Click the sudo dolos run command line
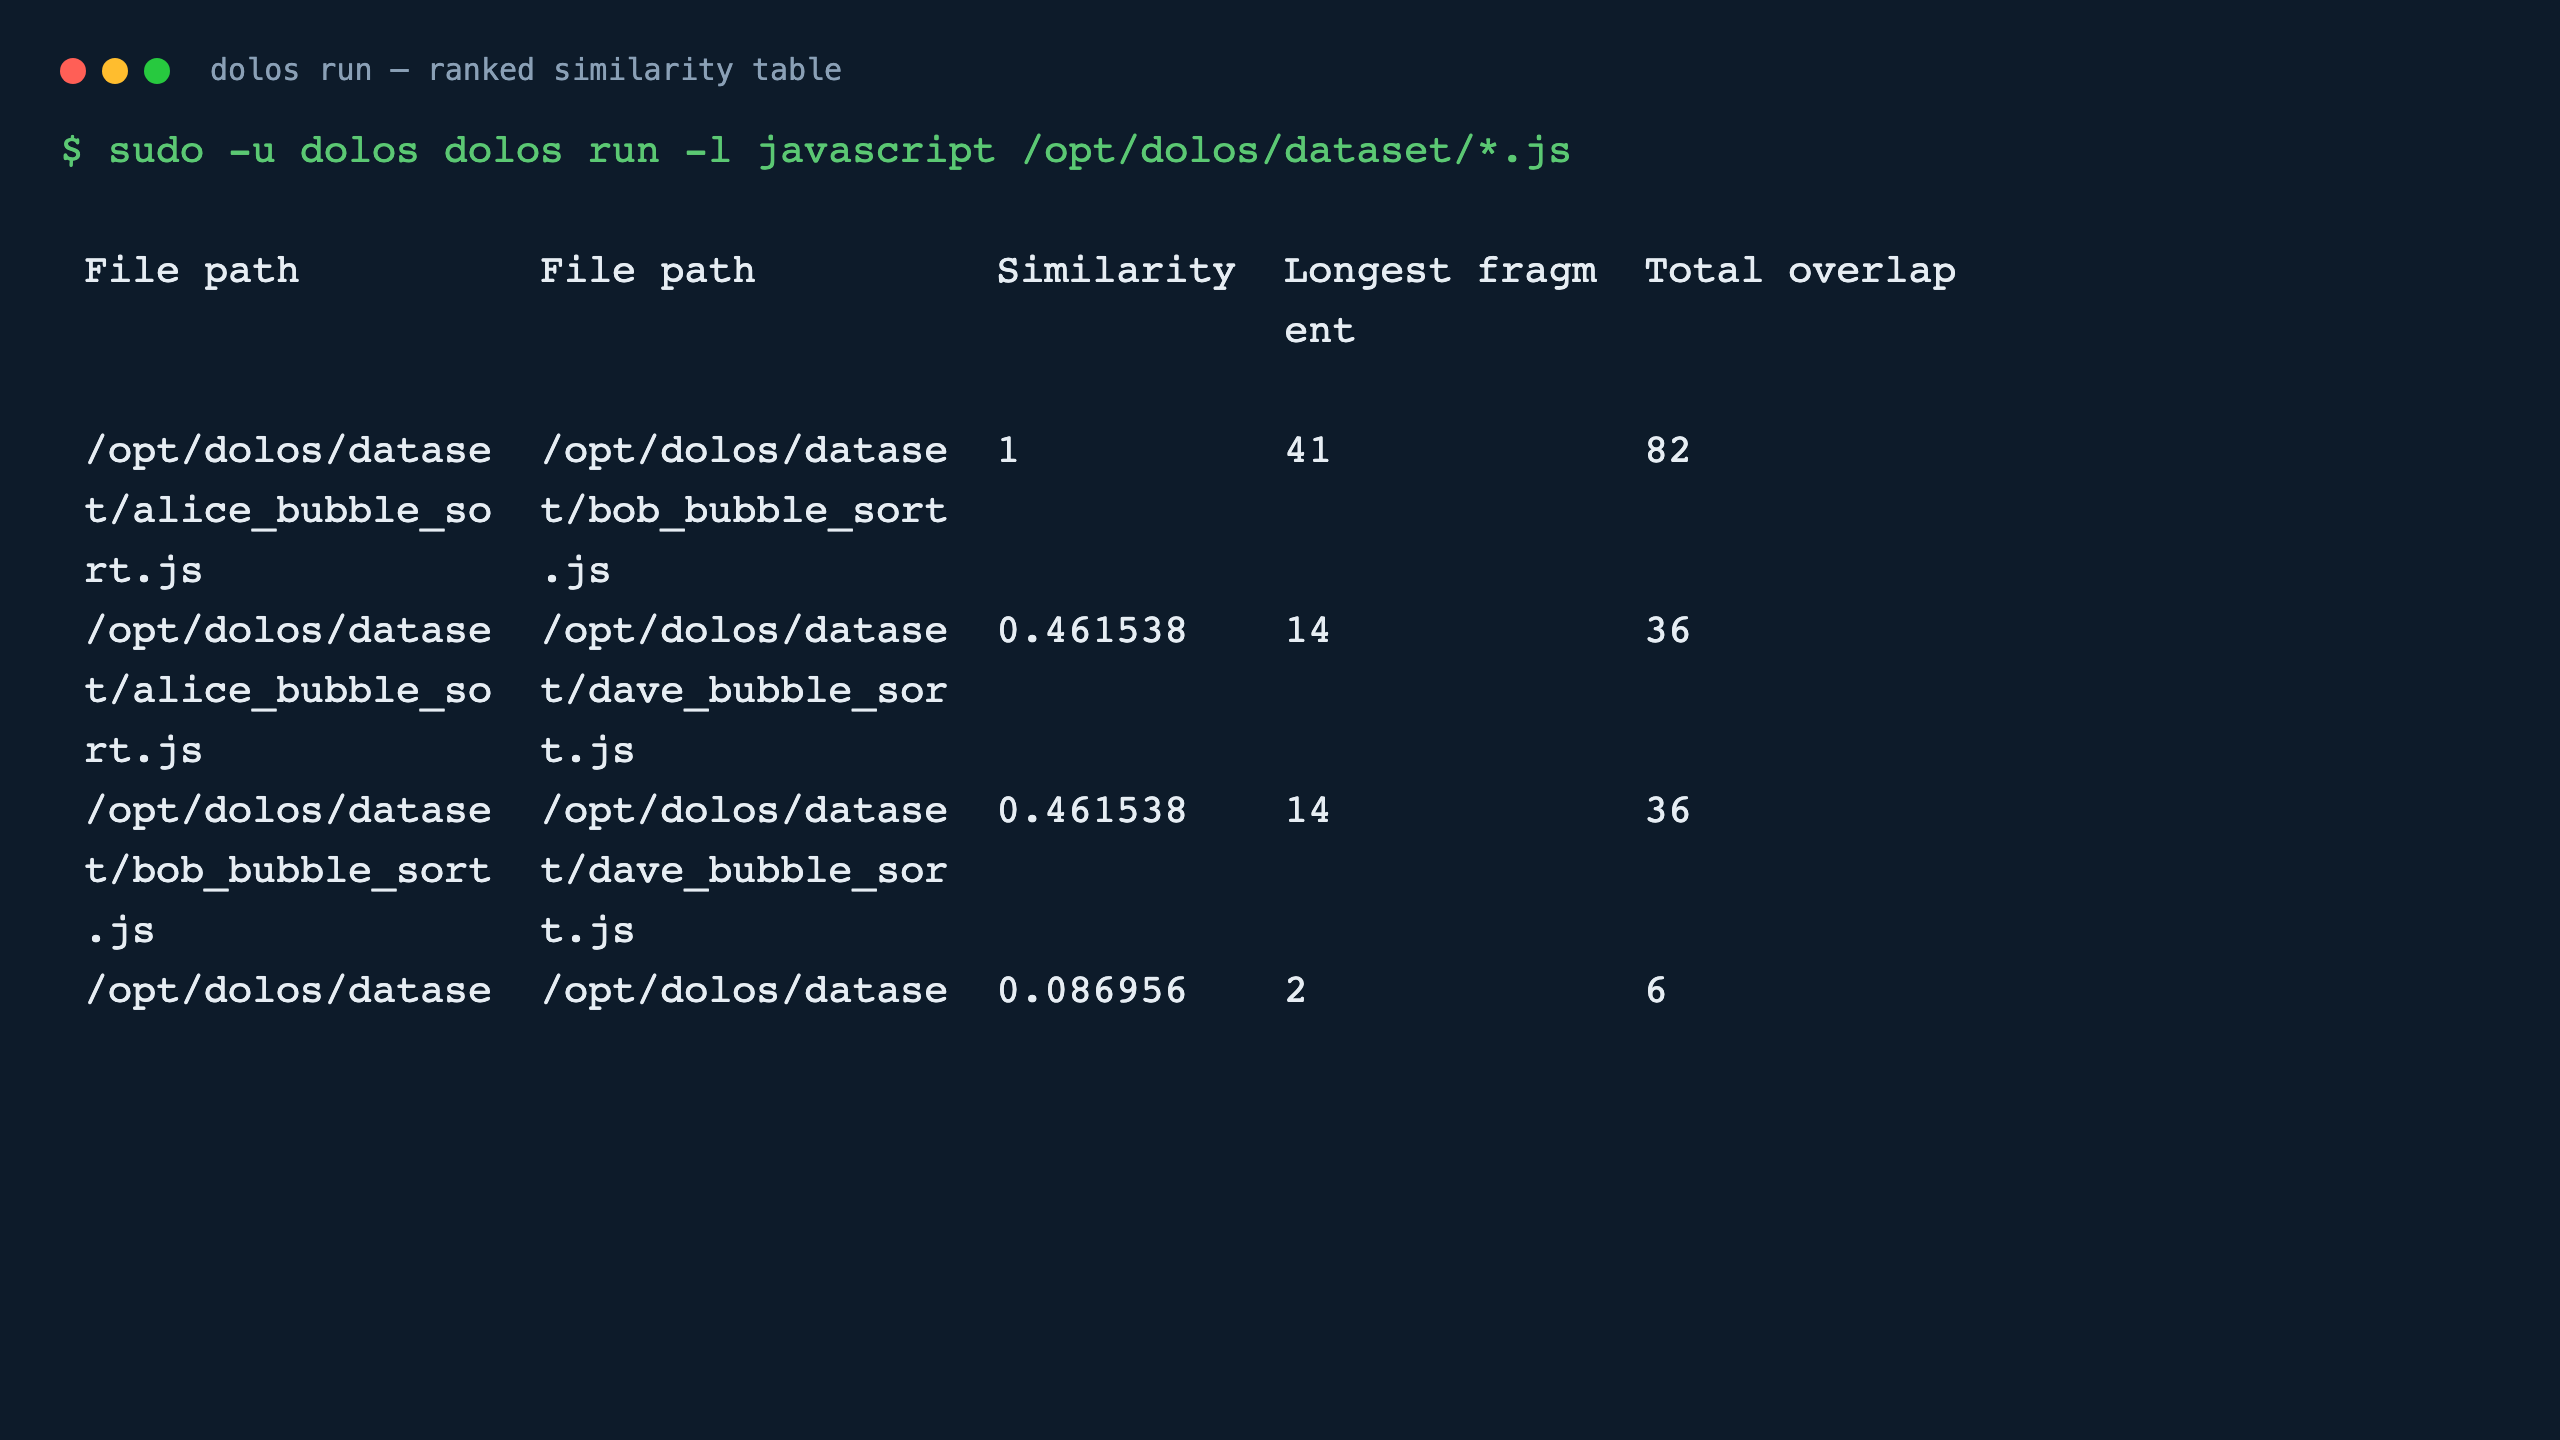Viewport: 2560px width, 1440px height. coord(816,151)
